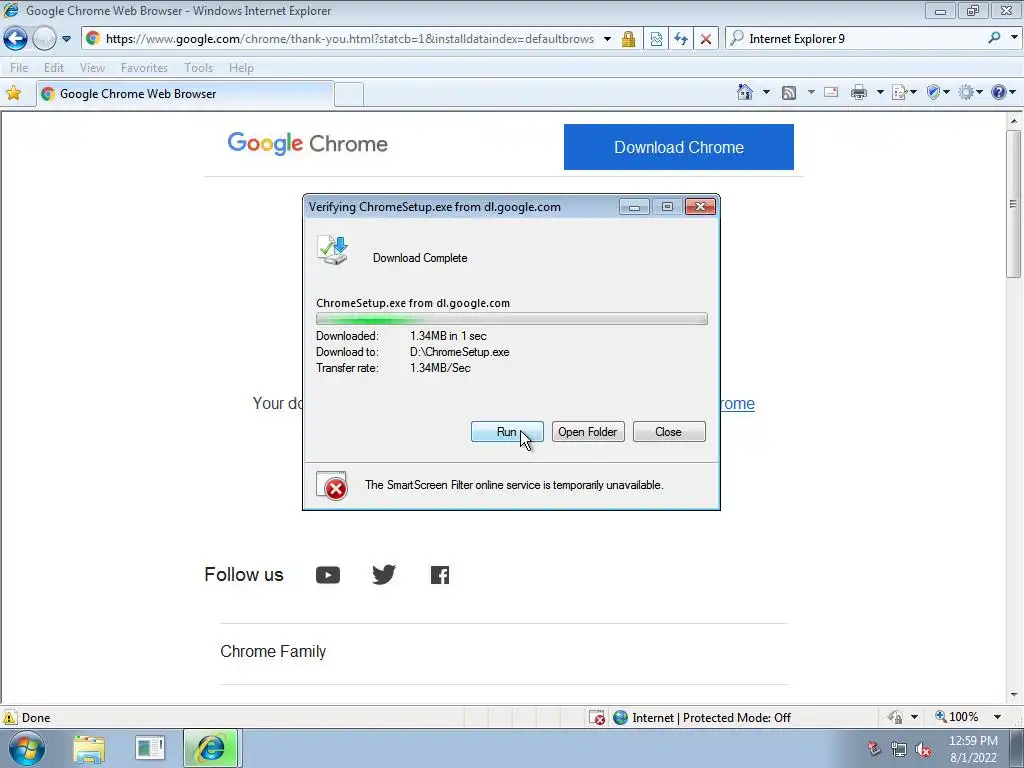Click the IE Forward navigation button
This screenshot has width=1024, height=768.
click(44, 39)
